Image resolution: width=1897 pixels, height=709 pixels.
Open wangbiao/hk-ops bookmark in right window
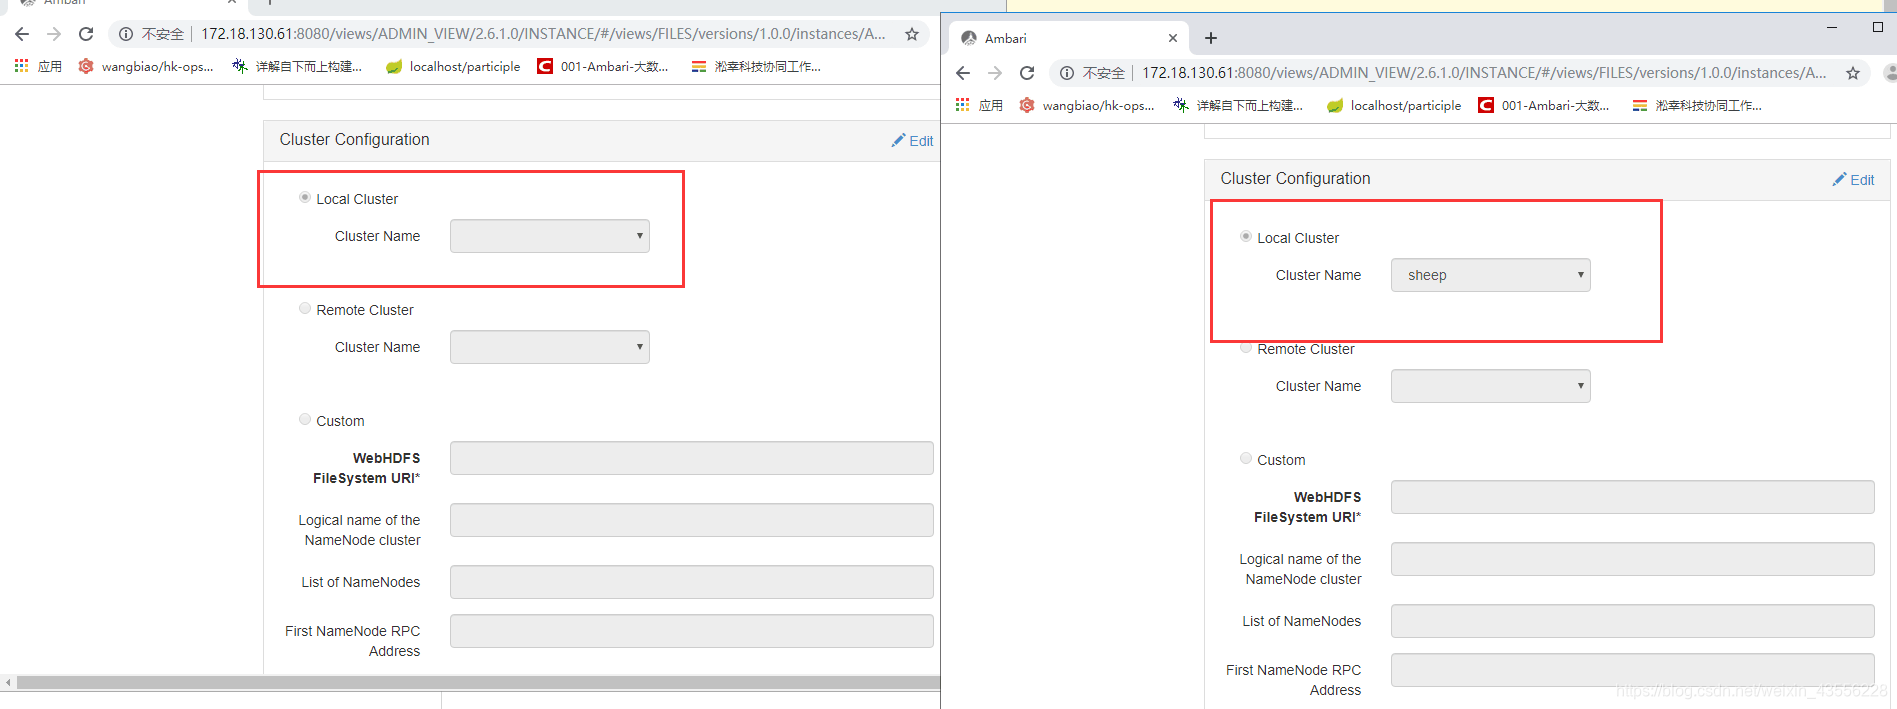pyautogui.click(x=1087, y=105)
